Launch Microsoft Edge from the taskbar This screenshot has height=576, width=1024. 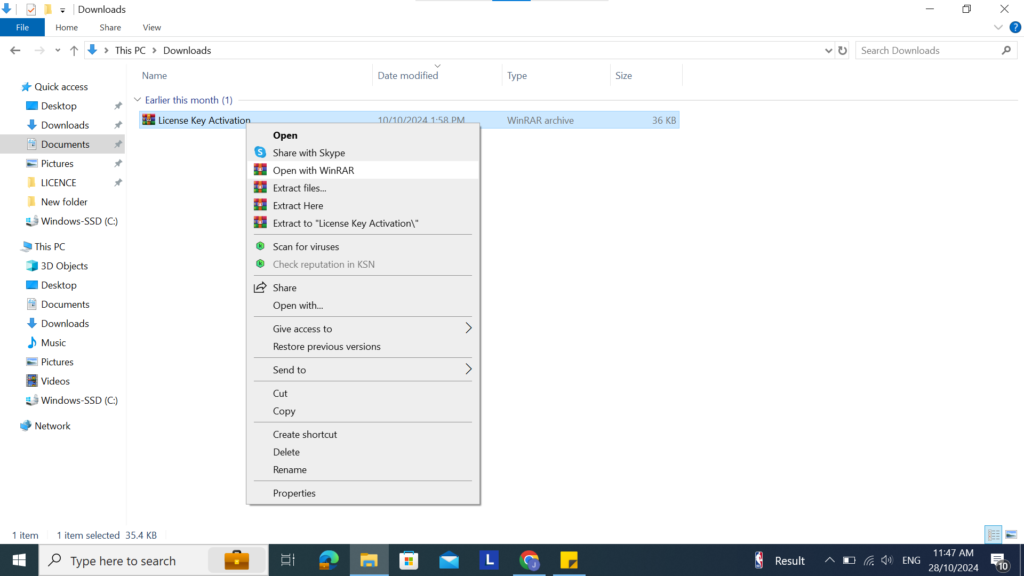[x=328, y=560]
